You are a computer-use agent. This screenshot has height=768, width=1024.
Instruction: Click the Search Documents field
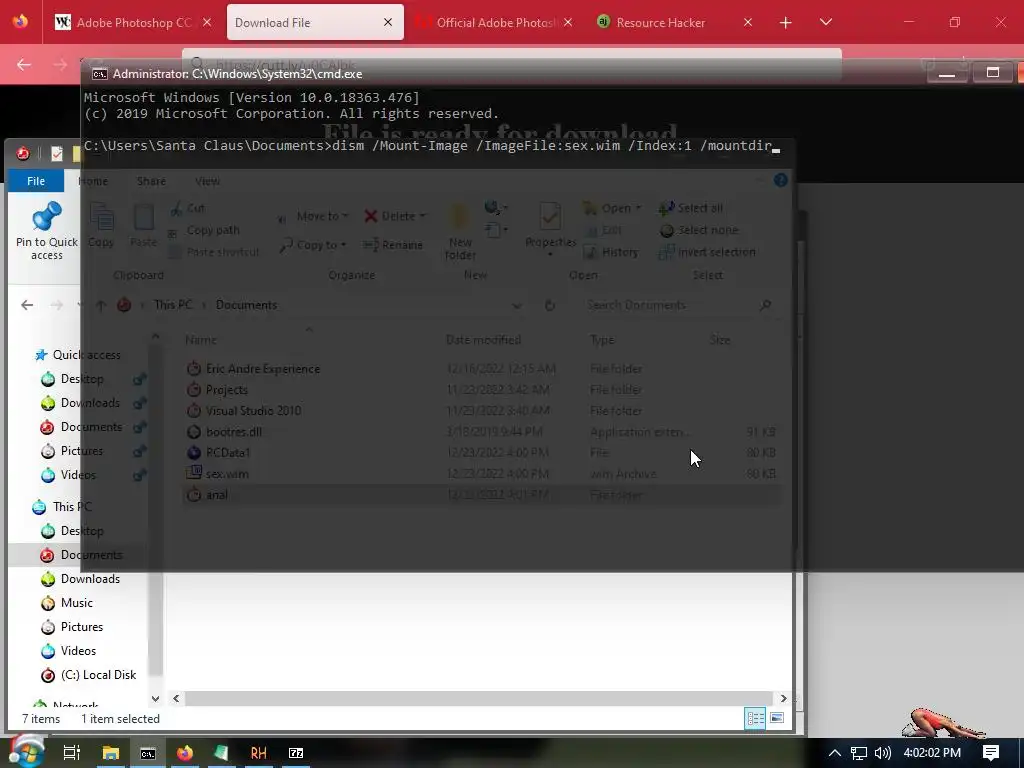679,305
